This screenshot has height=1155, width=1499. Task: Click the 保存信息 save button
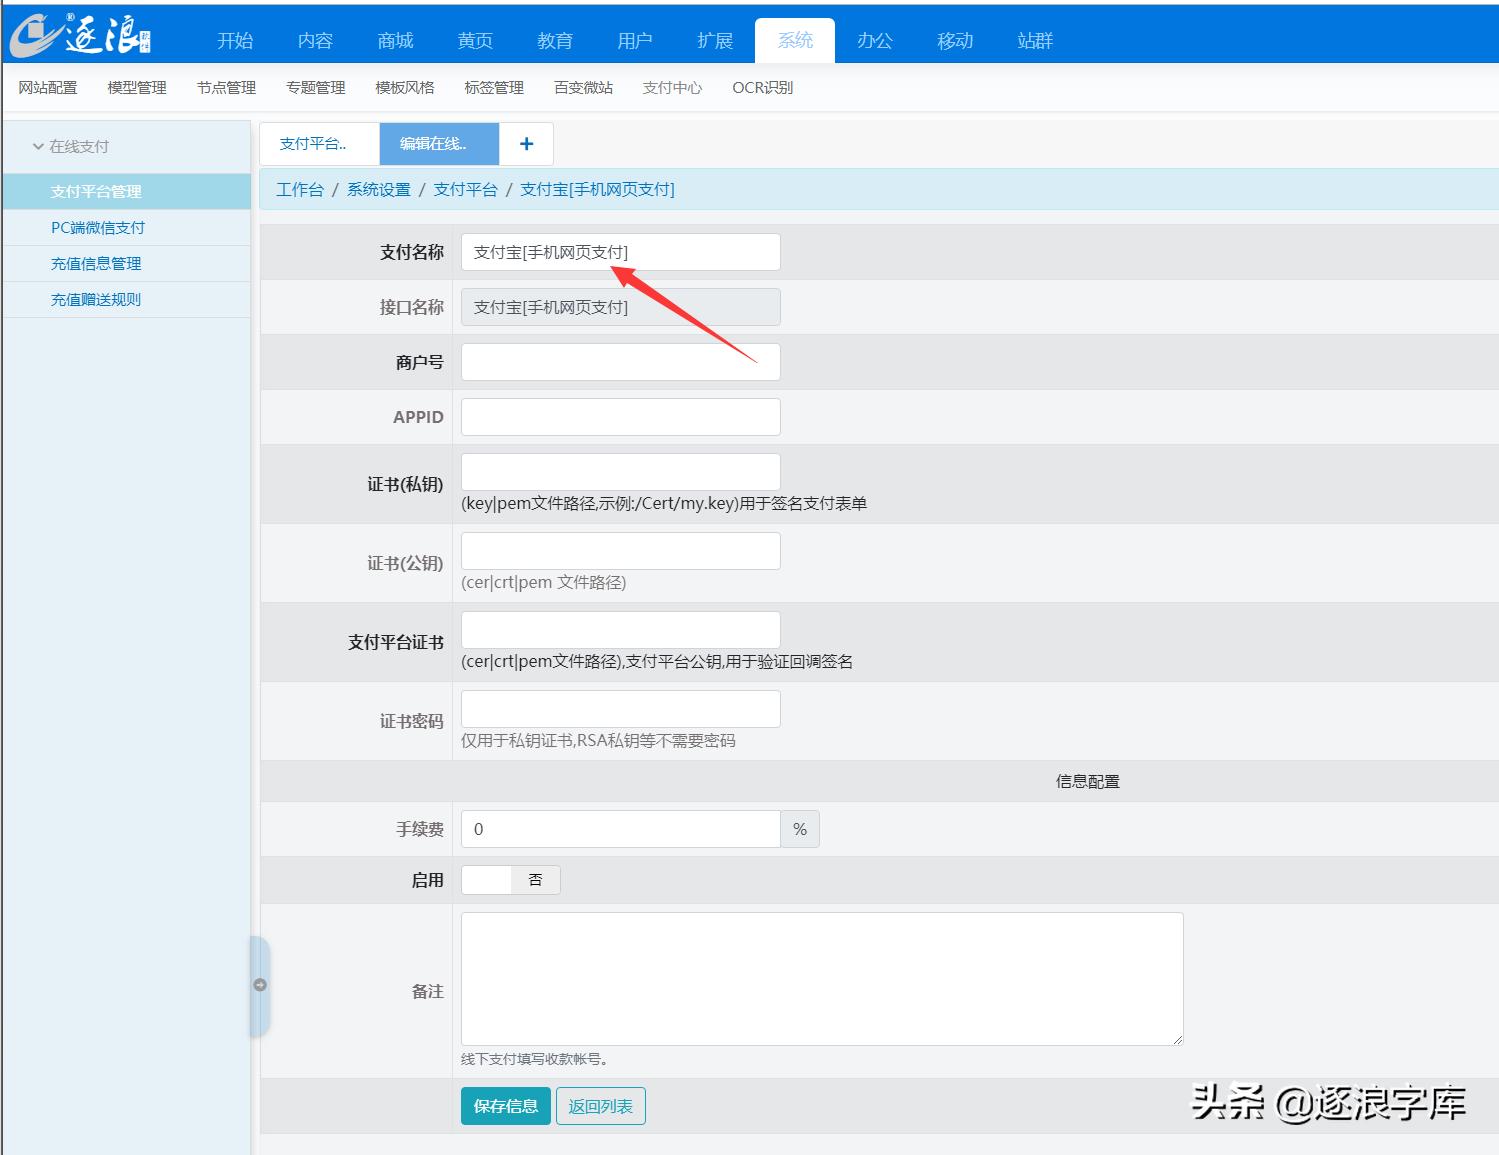click(505, 1106)
